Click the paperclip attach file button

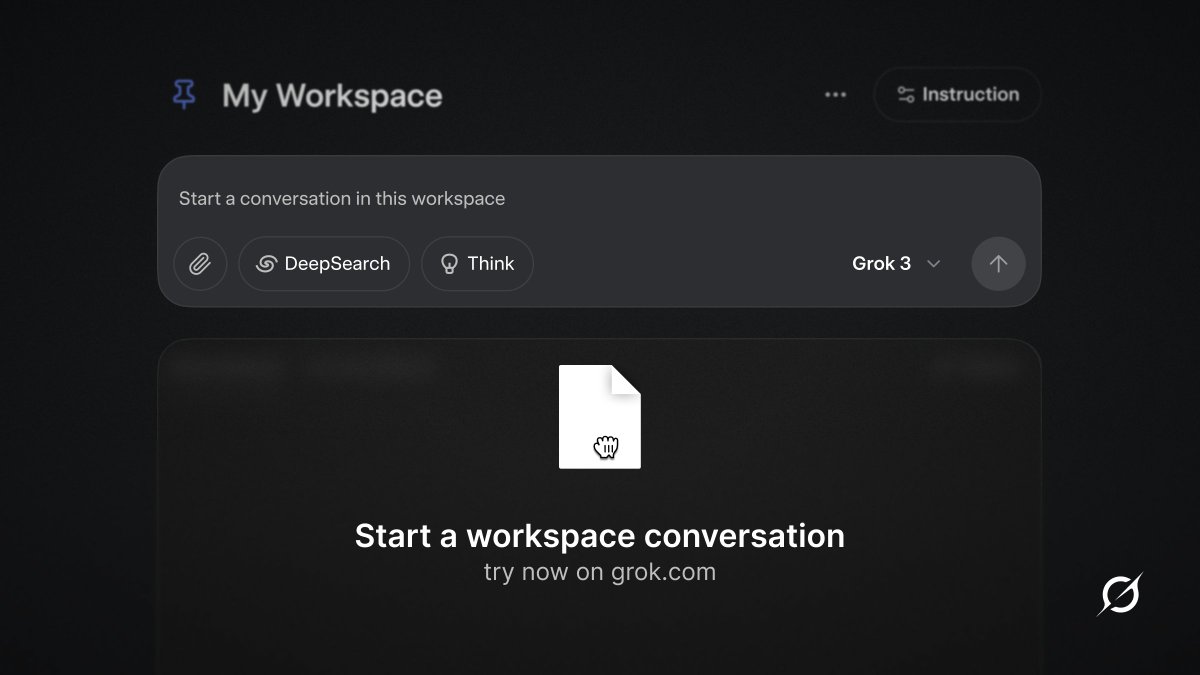point(200,264)
